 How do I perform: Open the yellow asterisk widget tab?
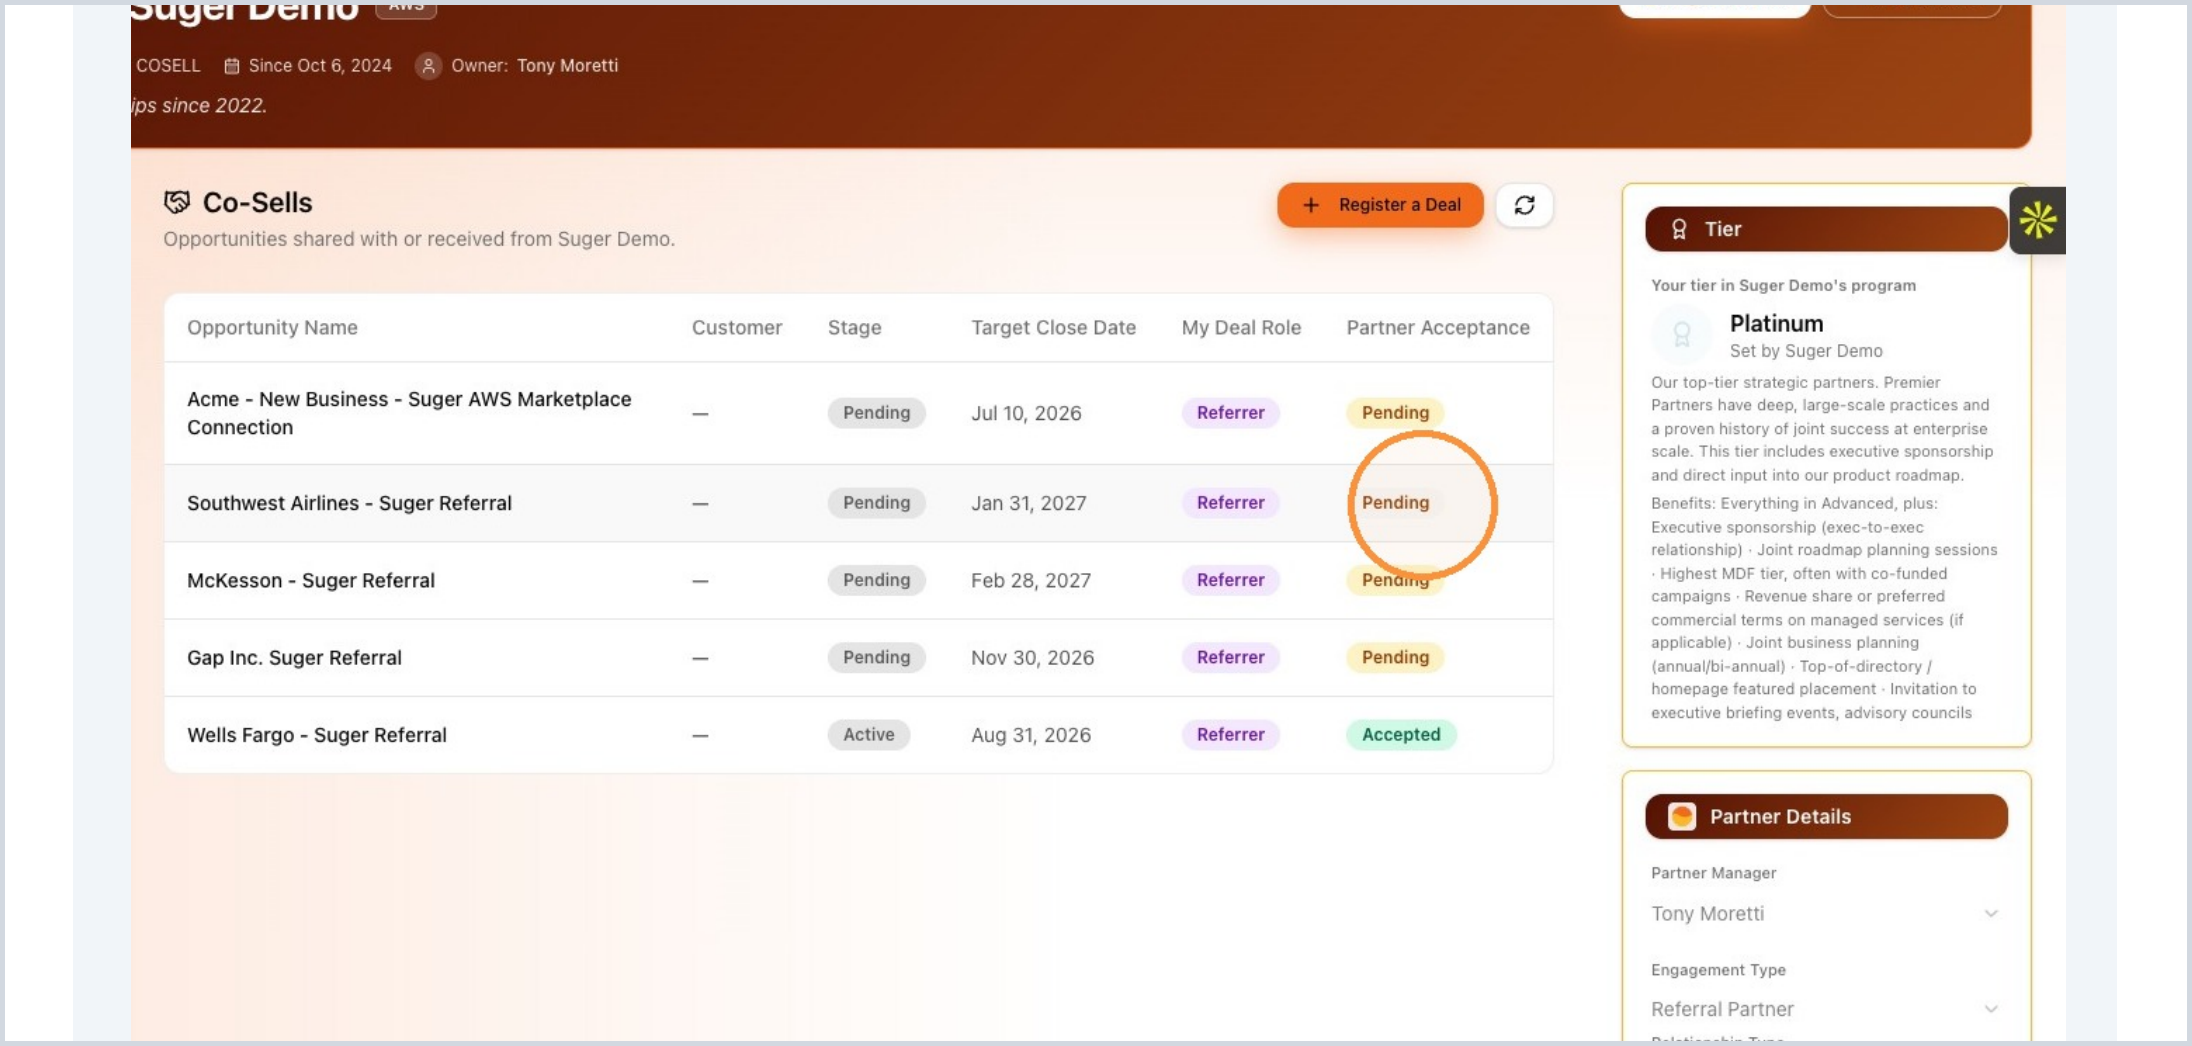coord(2037,220)
